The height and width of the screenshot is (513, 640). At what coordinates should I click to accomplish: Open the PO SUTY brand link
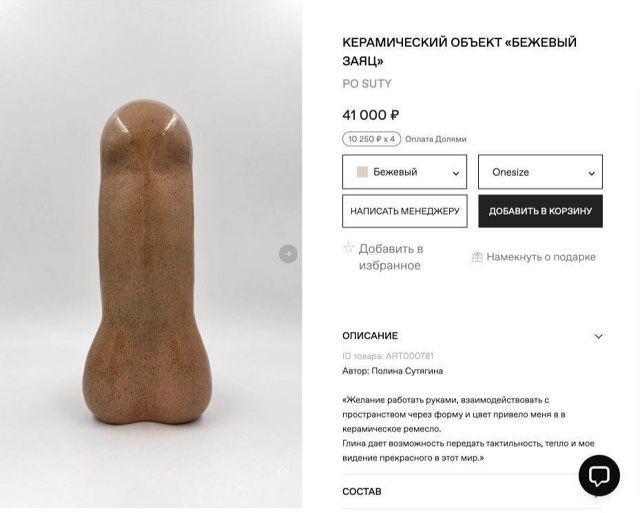tap(367, 84)
